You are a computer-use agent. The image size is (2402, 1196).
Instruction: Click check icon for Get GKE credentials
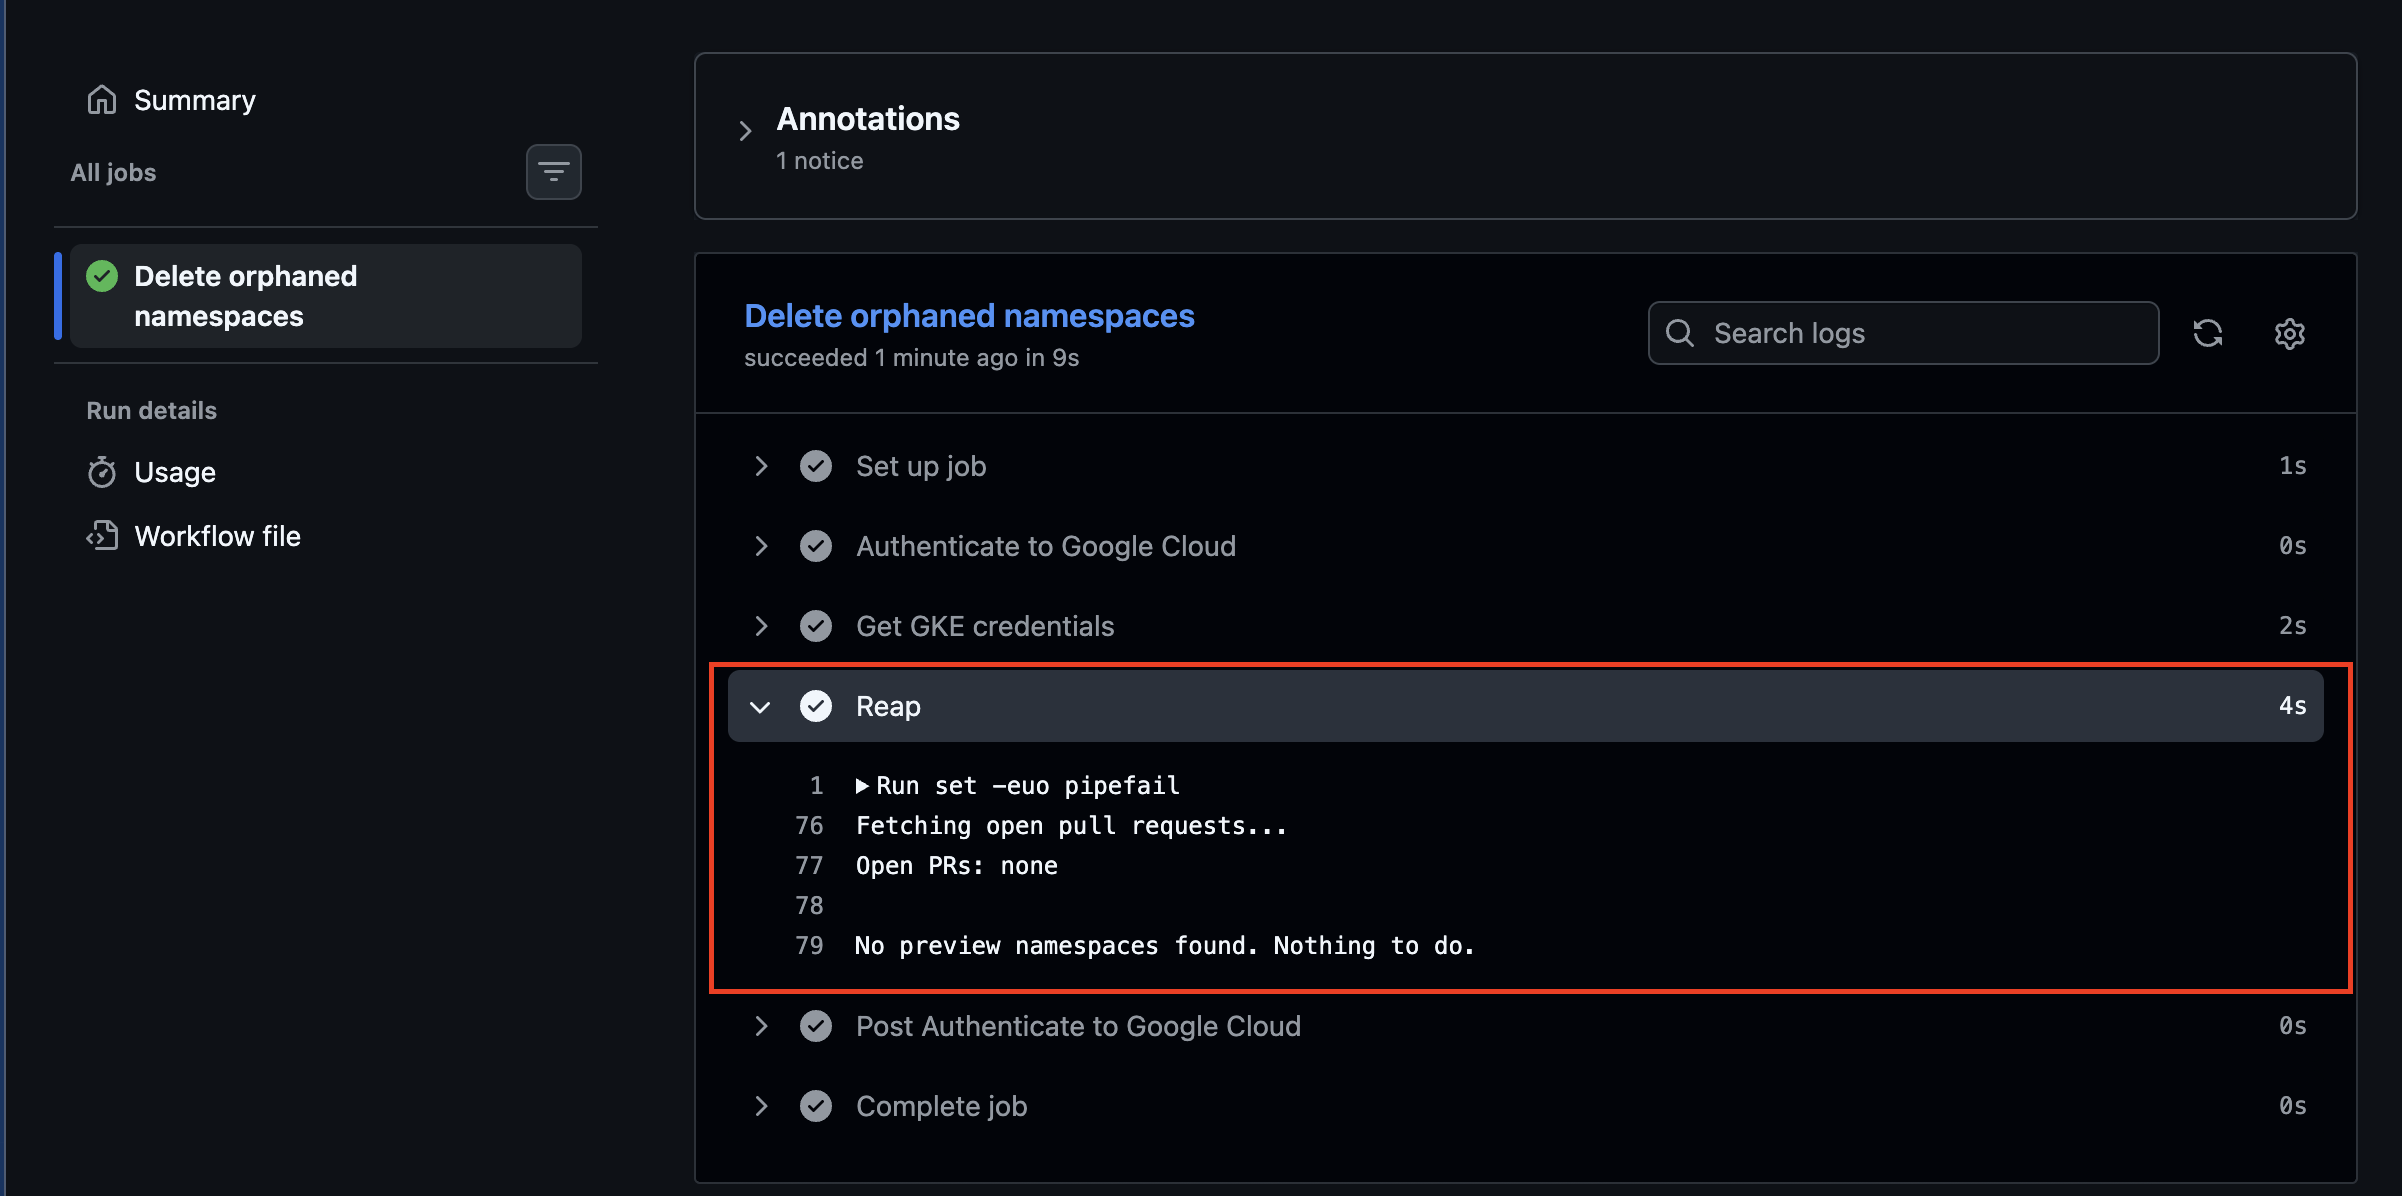816,626
